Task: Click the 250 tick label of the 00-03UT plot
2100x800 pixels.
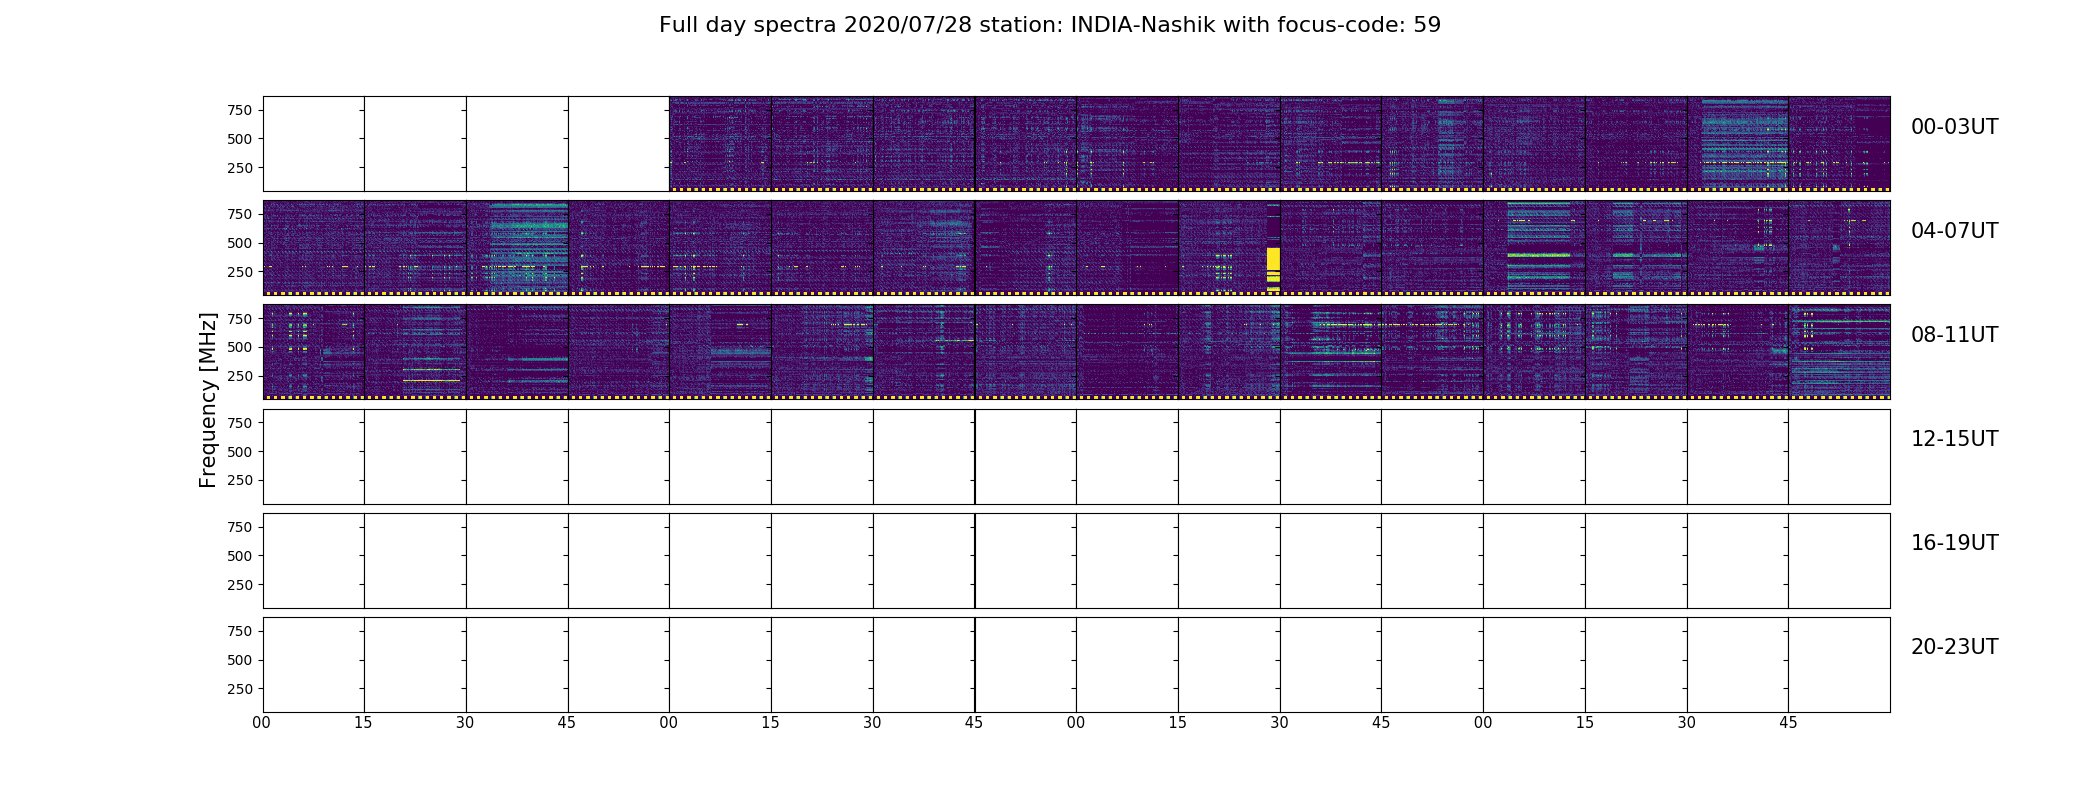Action: point(240,168)
